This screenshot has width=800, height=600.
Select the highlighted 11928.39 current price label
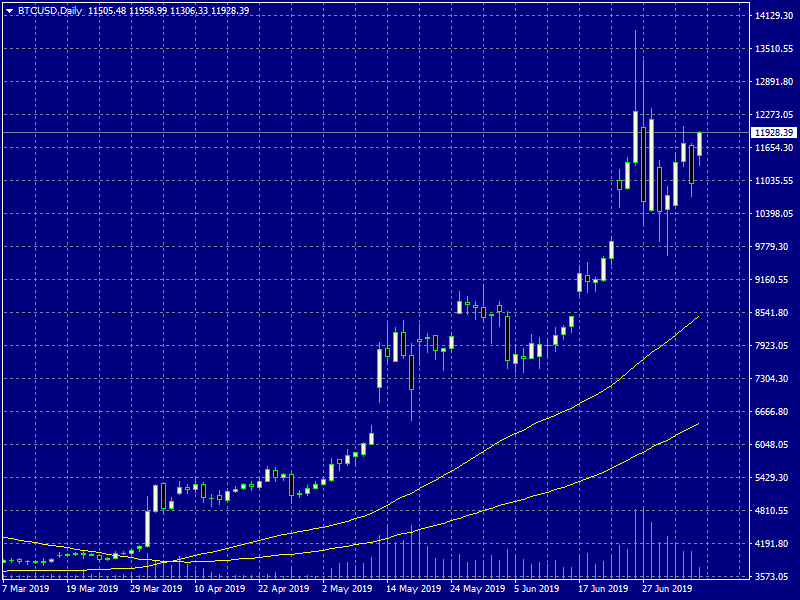[774, 133]
